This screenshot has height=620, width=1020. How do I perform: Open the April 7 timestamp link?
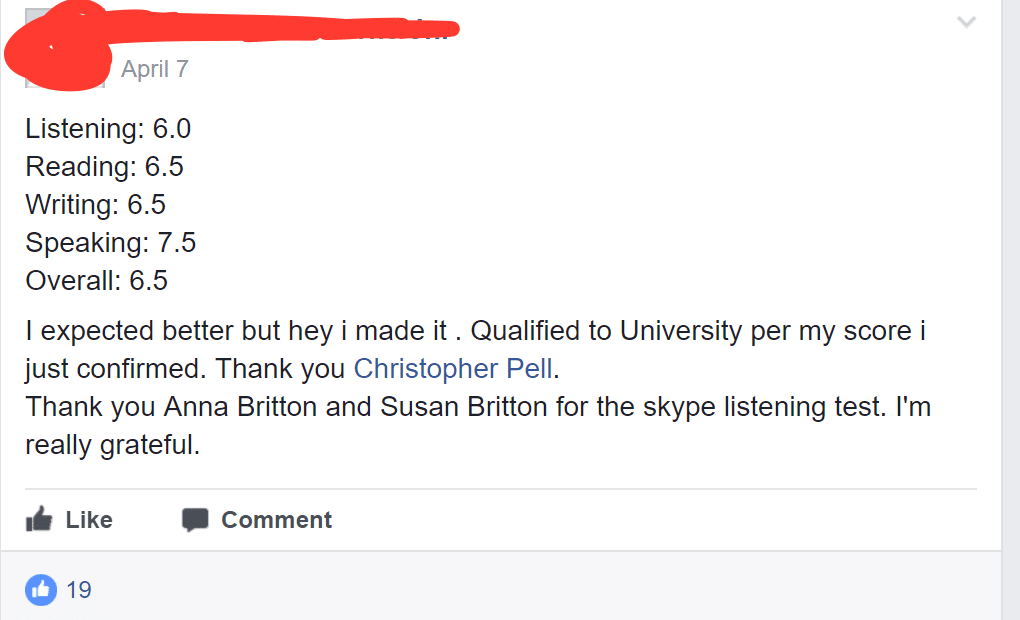point(154,69)
